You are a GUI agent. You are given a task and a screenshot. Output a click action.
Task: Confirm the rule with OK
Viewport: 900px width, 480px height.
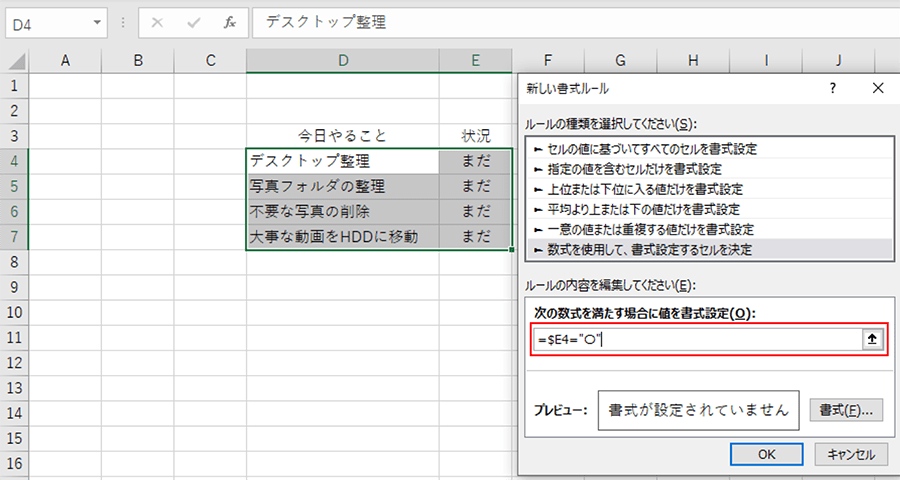767,455
